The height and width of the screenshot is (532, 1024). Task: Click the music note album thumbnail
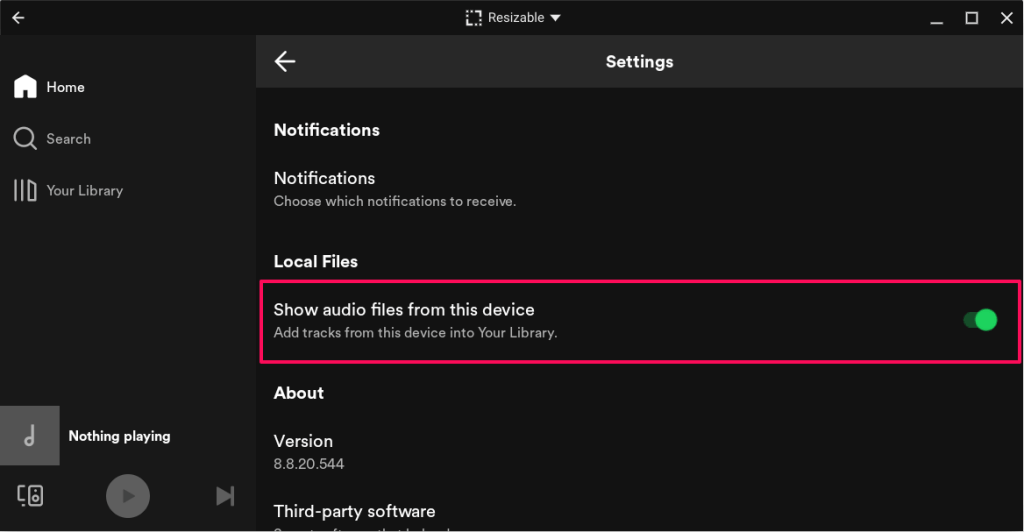[30, 436]
